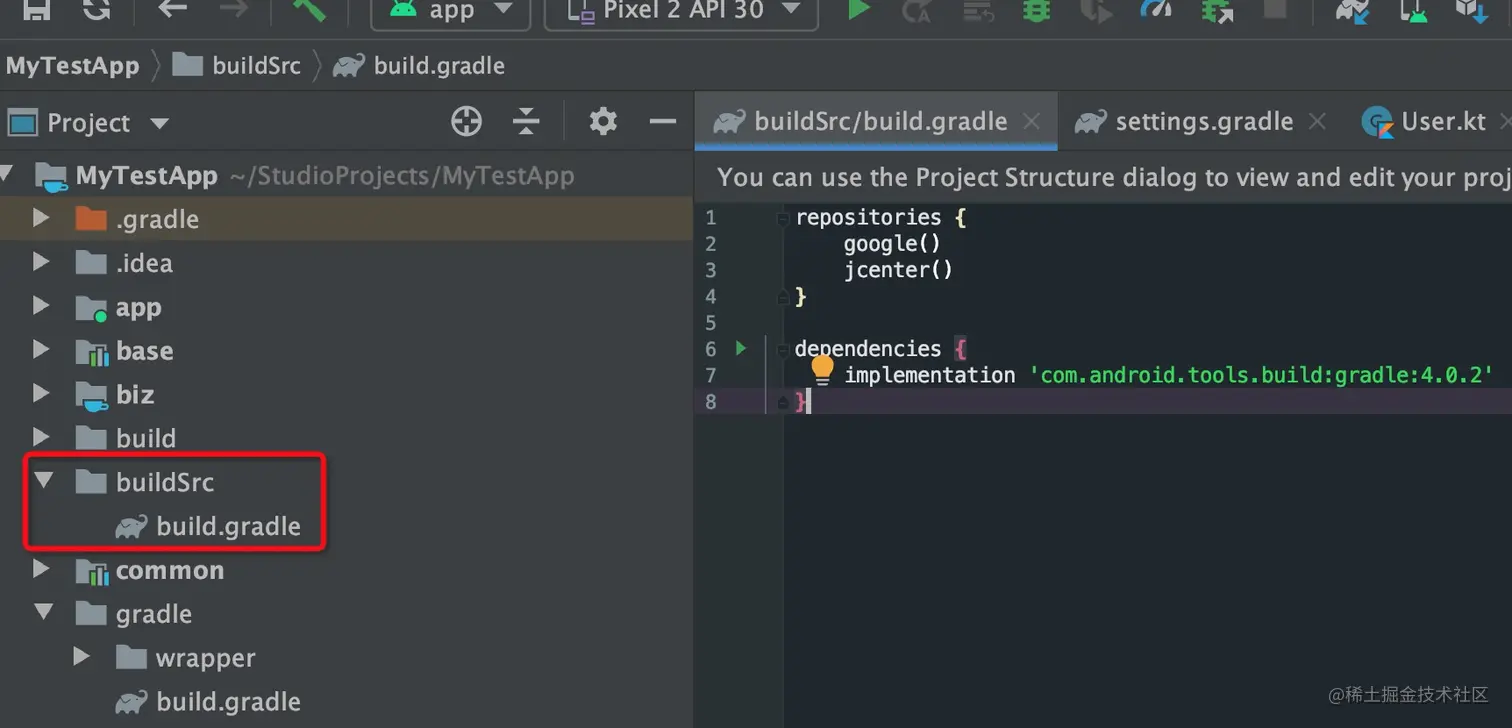Image resolution: width=1512 pixels, height=728 pixels.
Task: Select the .gradle folder row
Action: [x=346, y=218]
